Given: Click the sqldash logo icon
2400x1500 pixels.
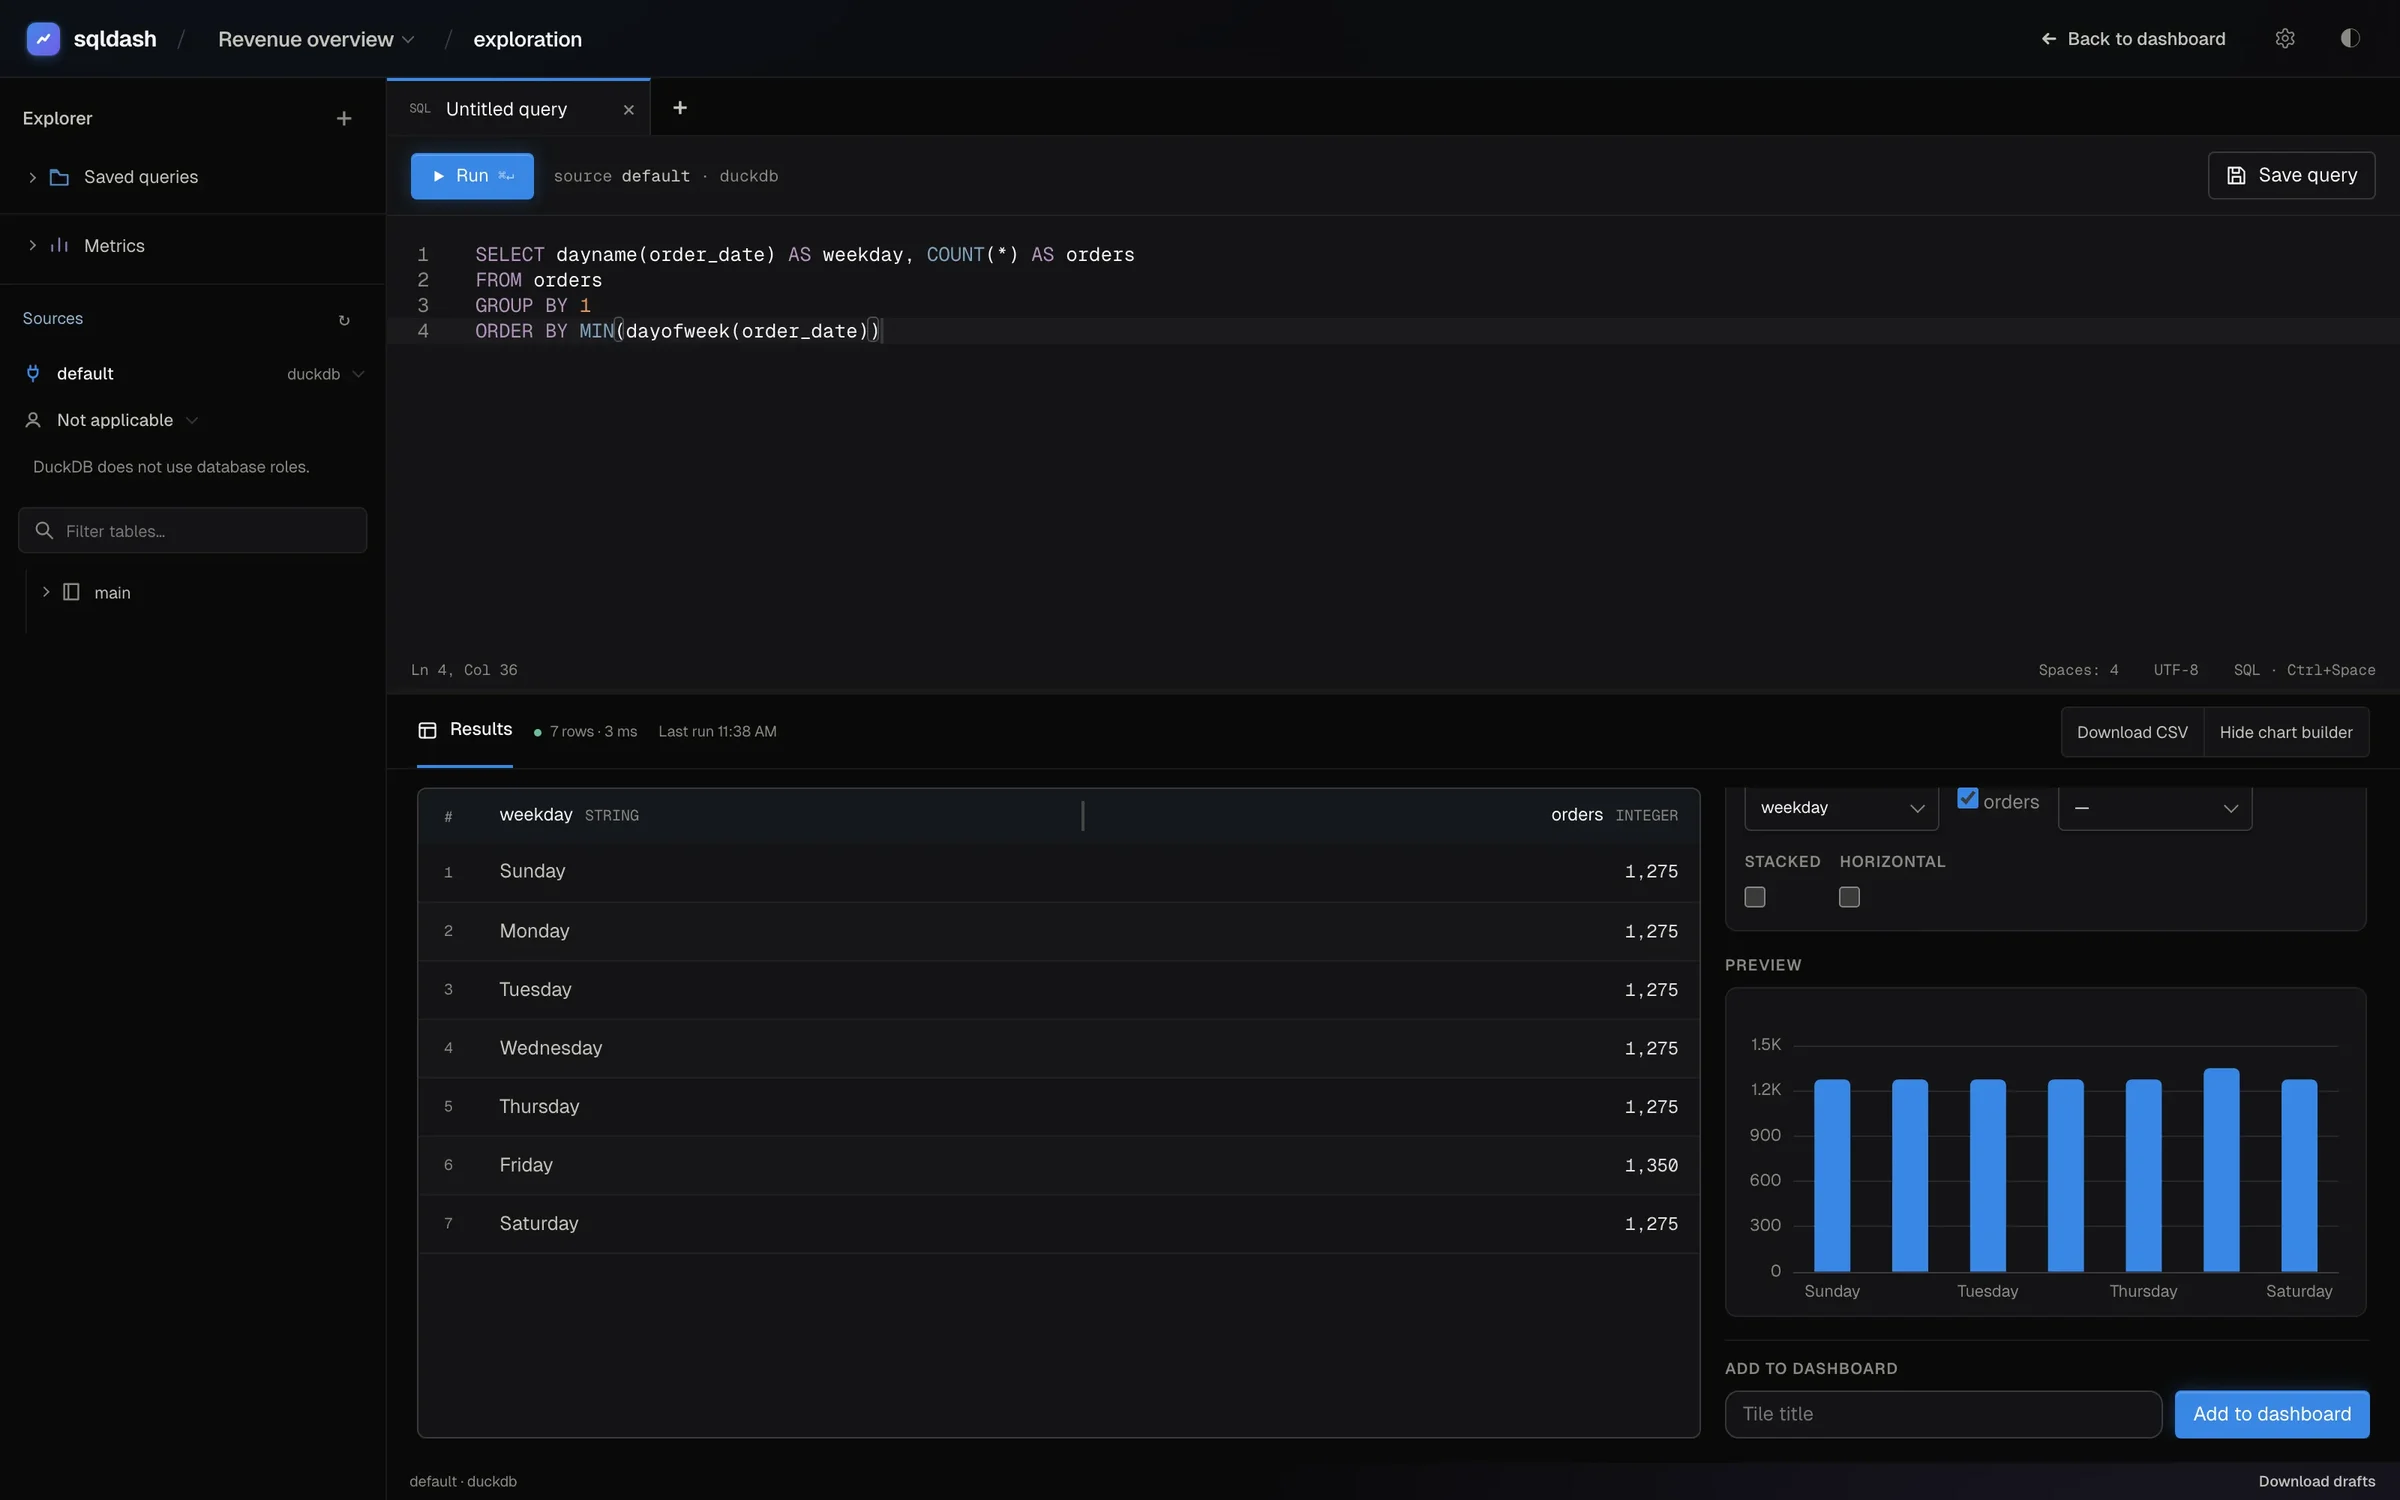Looking at the screenshot, I should pos(43,39).
